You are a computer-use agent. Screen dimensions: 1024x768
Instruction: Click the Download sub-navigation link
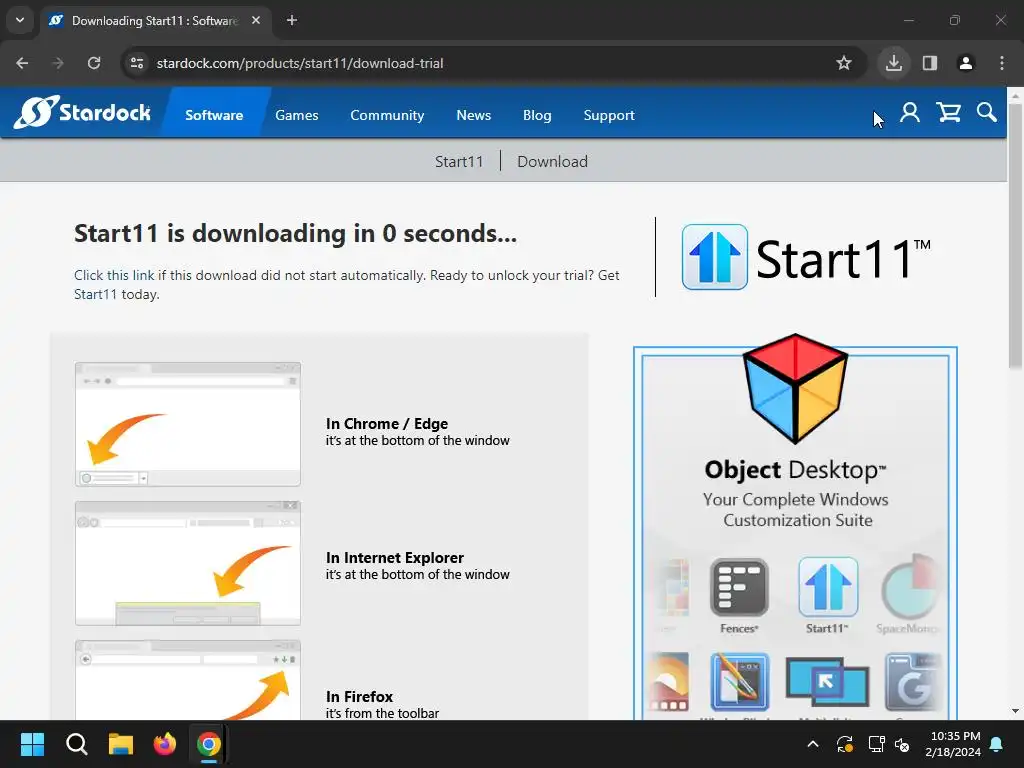(552, 161)
